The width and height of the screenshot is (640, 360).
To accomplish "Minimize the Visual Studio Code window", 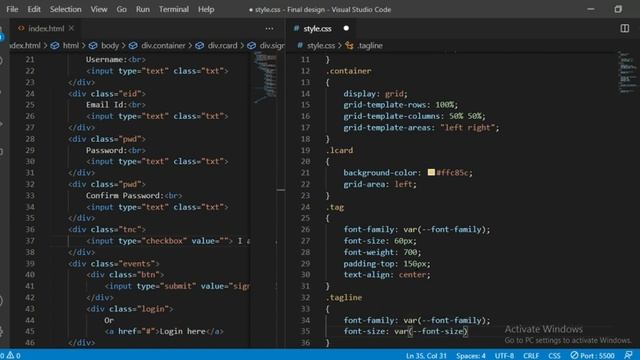I will point(591,9).
